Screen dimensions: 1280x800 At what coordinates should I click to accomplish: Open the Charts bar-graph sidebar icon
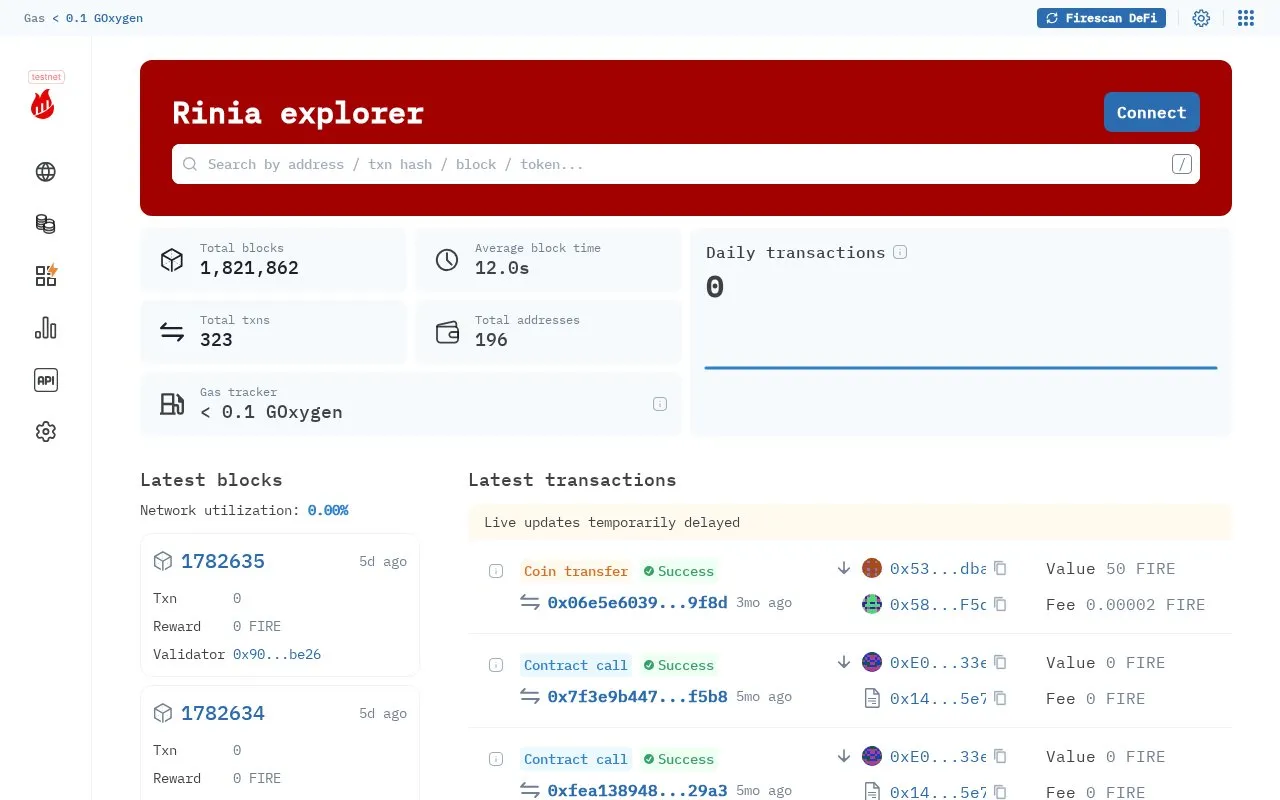(x=45, y=328)
